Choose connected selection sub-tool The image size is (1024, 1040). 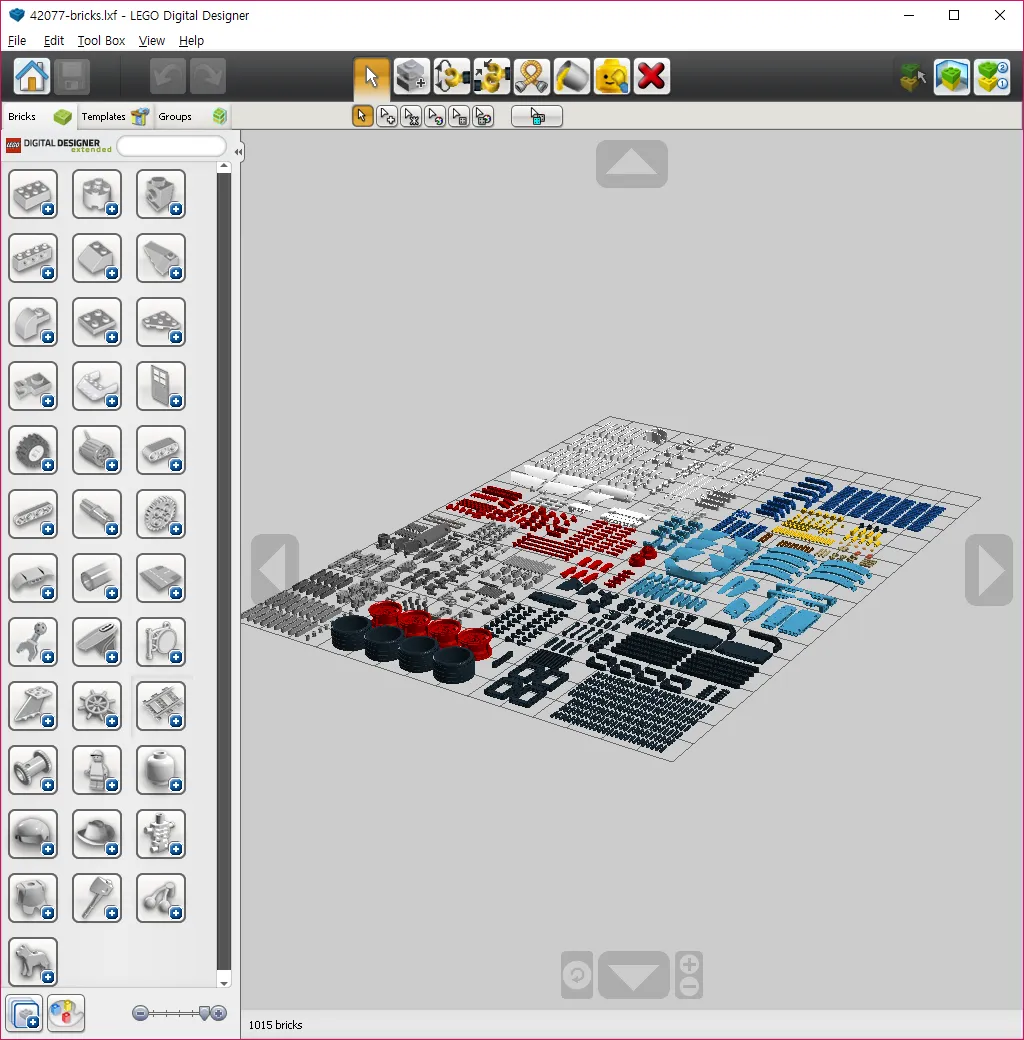click(x=411, y=116)
